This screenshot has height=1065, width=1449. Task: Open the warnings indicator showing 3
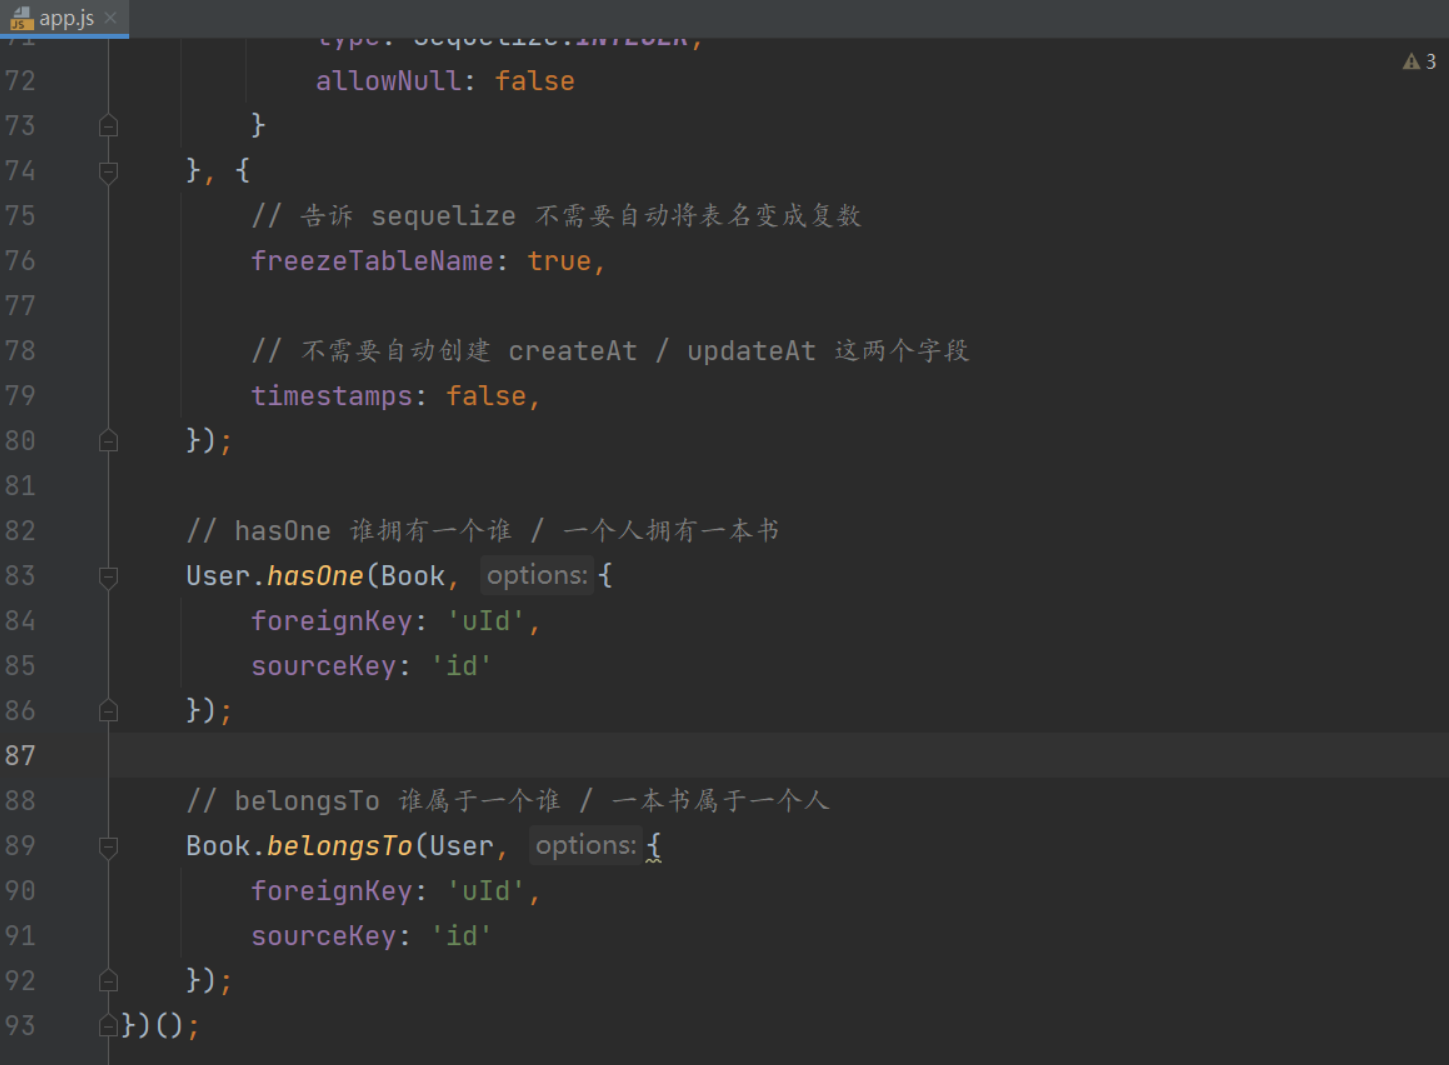(x=1419, y=62)
